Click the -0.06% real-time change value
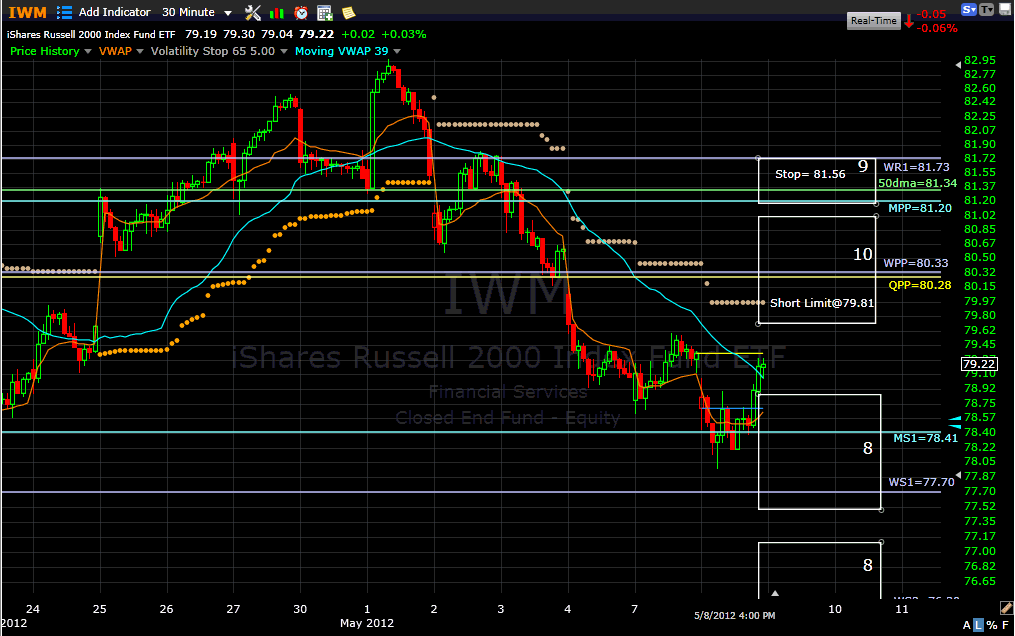The height and width of the screenshot is (636, 1015). pyautogui.click(x=937, y=28)
